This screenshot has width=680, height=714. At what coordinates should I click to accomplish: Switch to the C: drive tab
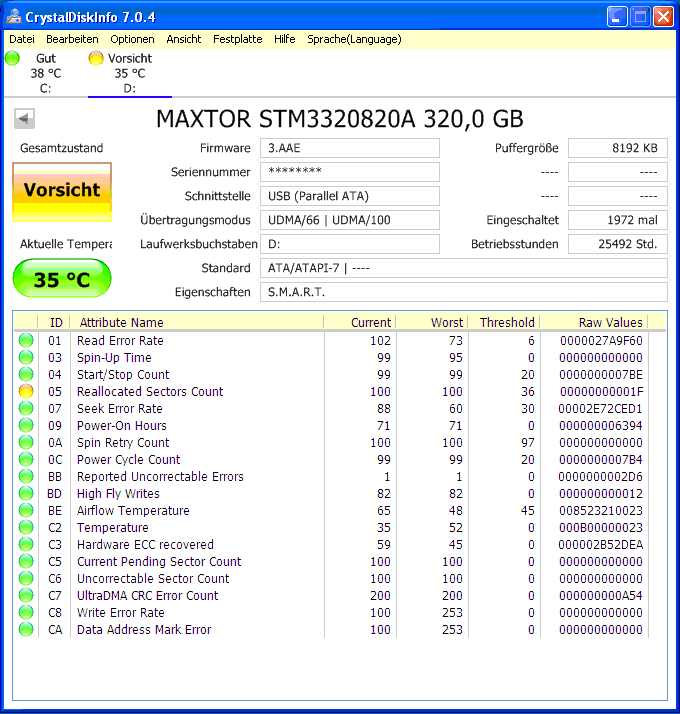click(46, 73)
